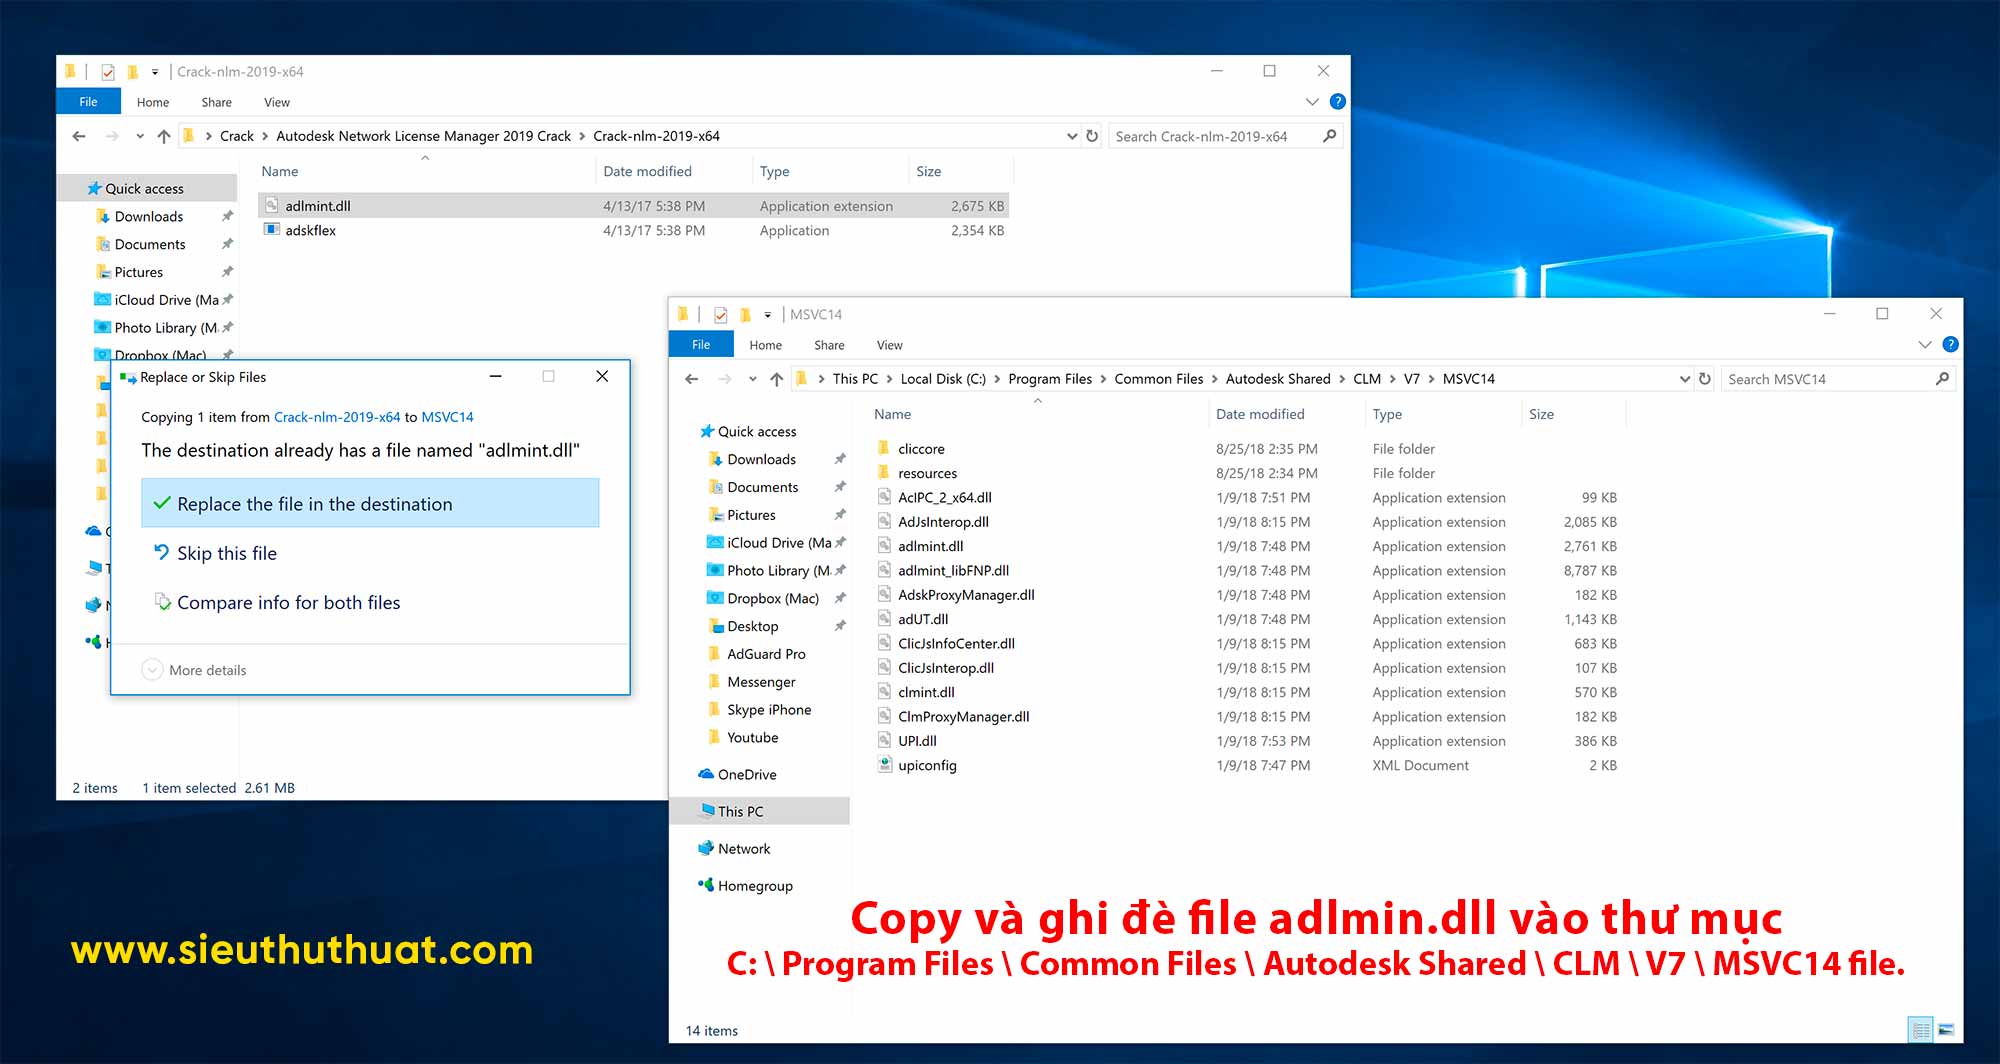Open address history dropdown in MSVC14
The height and width of the screenshot is (1064, 2000).
tap(1684, 379)
